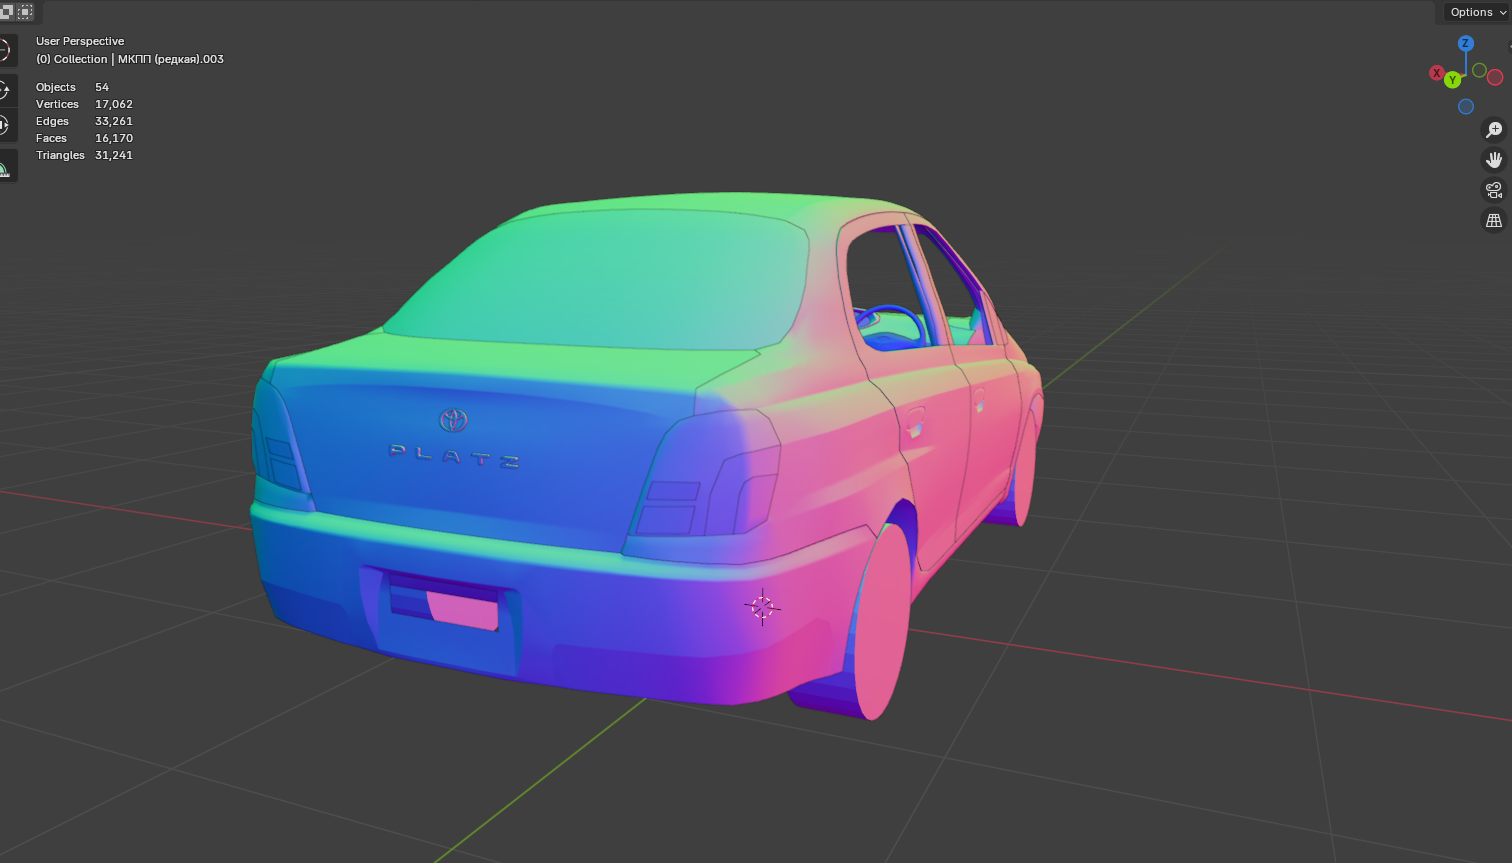Select the dashed-square selection mode icon
The width and height of the screenshot is (1512, 863).
tap(25, 12)
